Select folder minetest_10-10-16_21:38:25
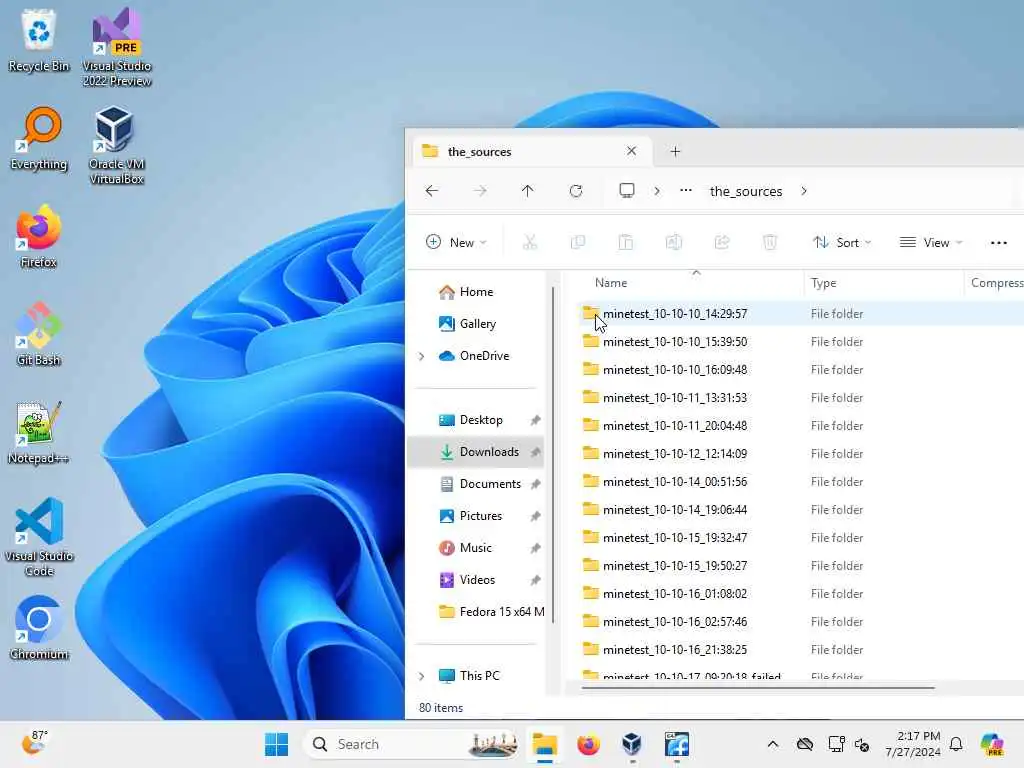 [x=675, y=650]
